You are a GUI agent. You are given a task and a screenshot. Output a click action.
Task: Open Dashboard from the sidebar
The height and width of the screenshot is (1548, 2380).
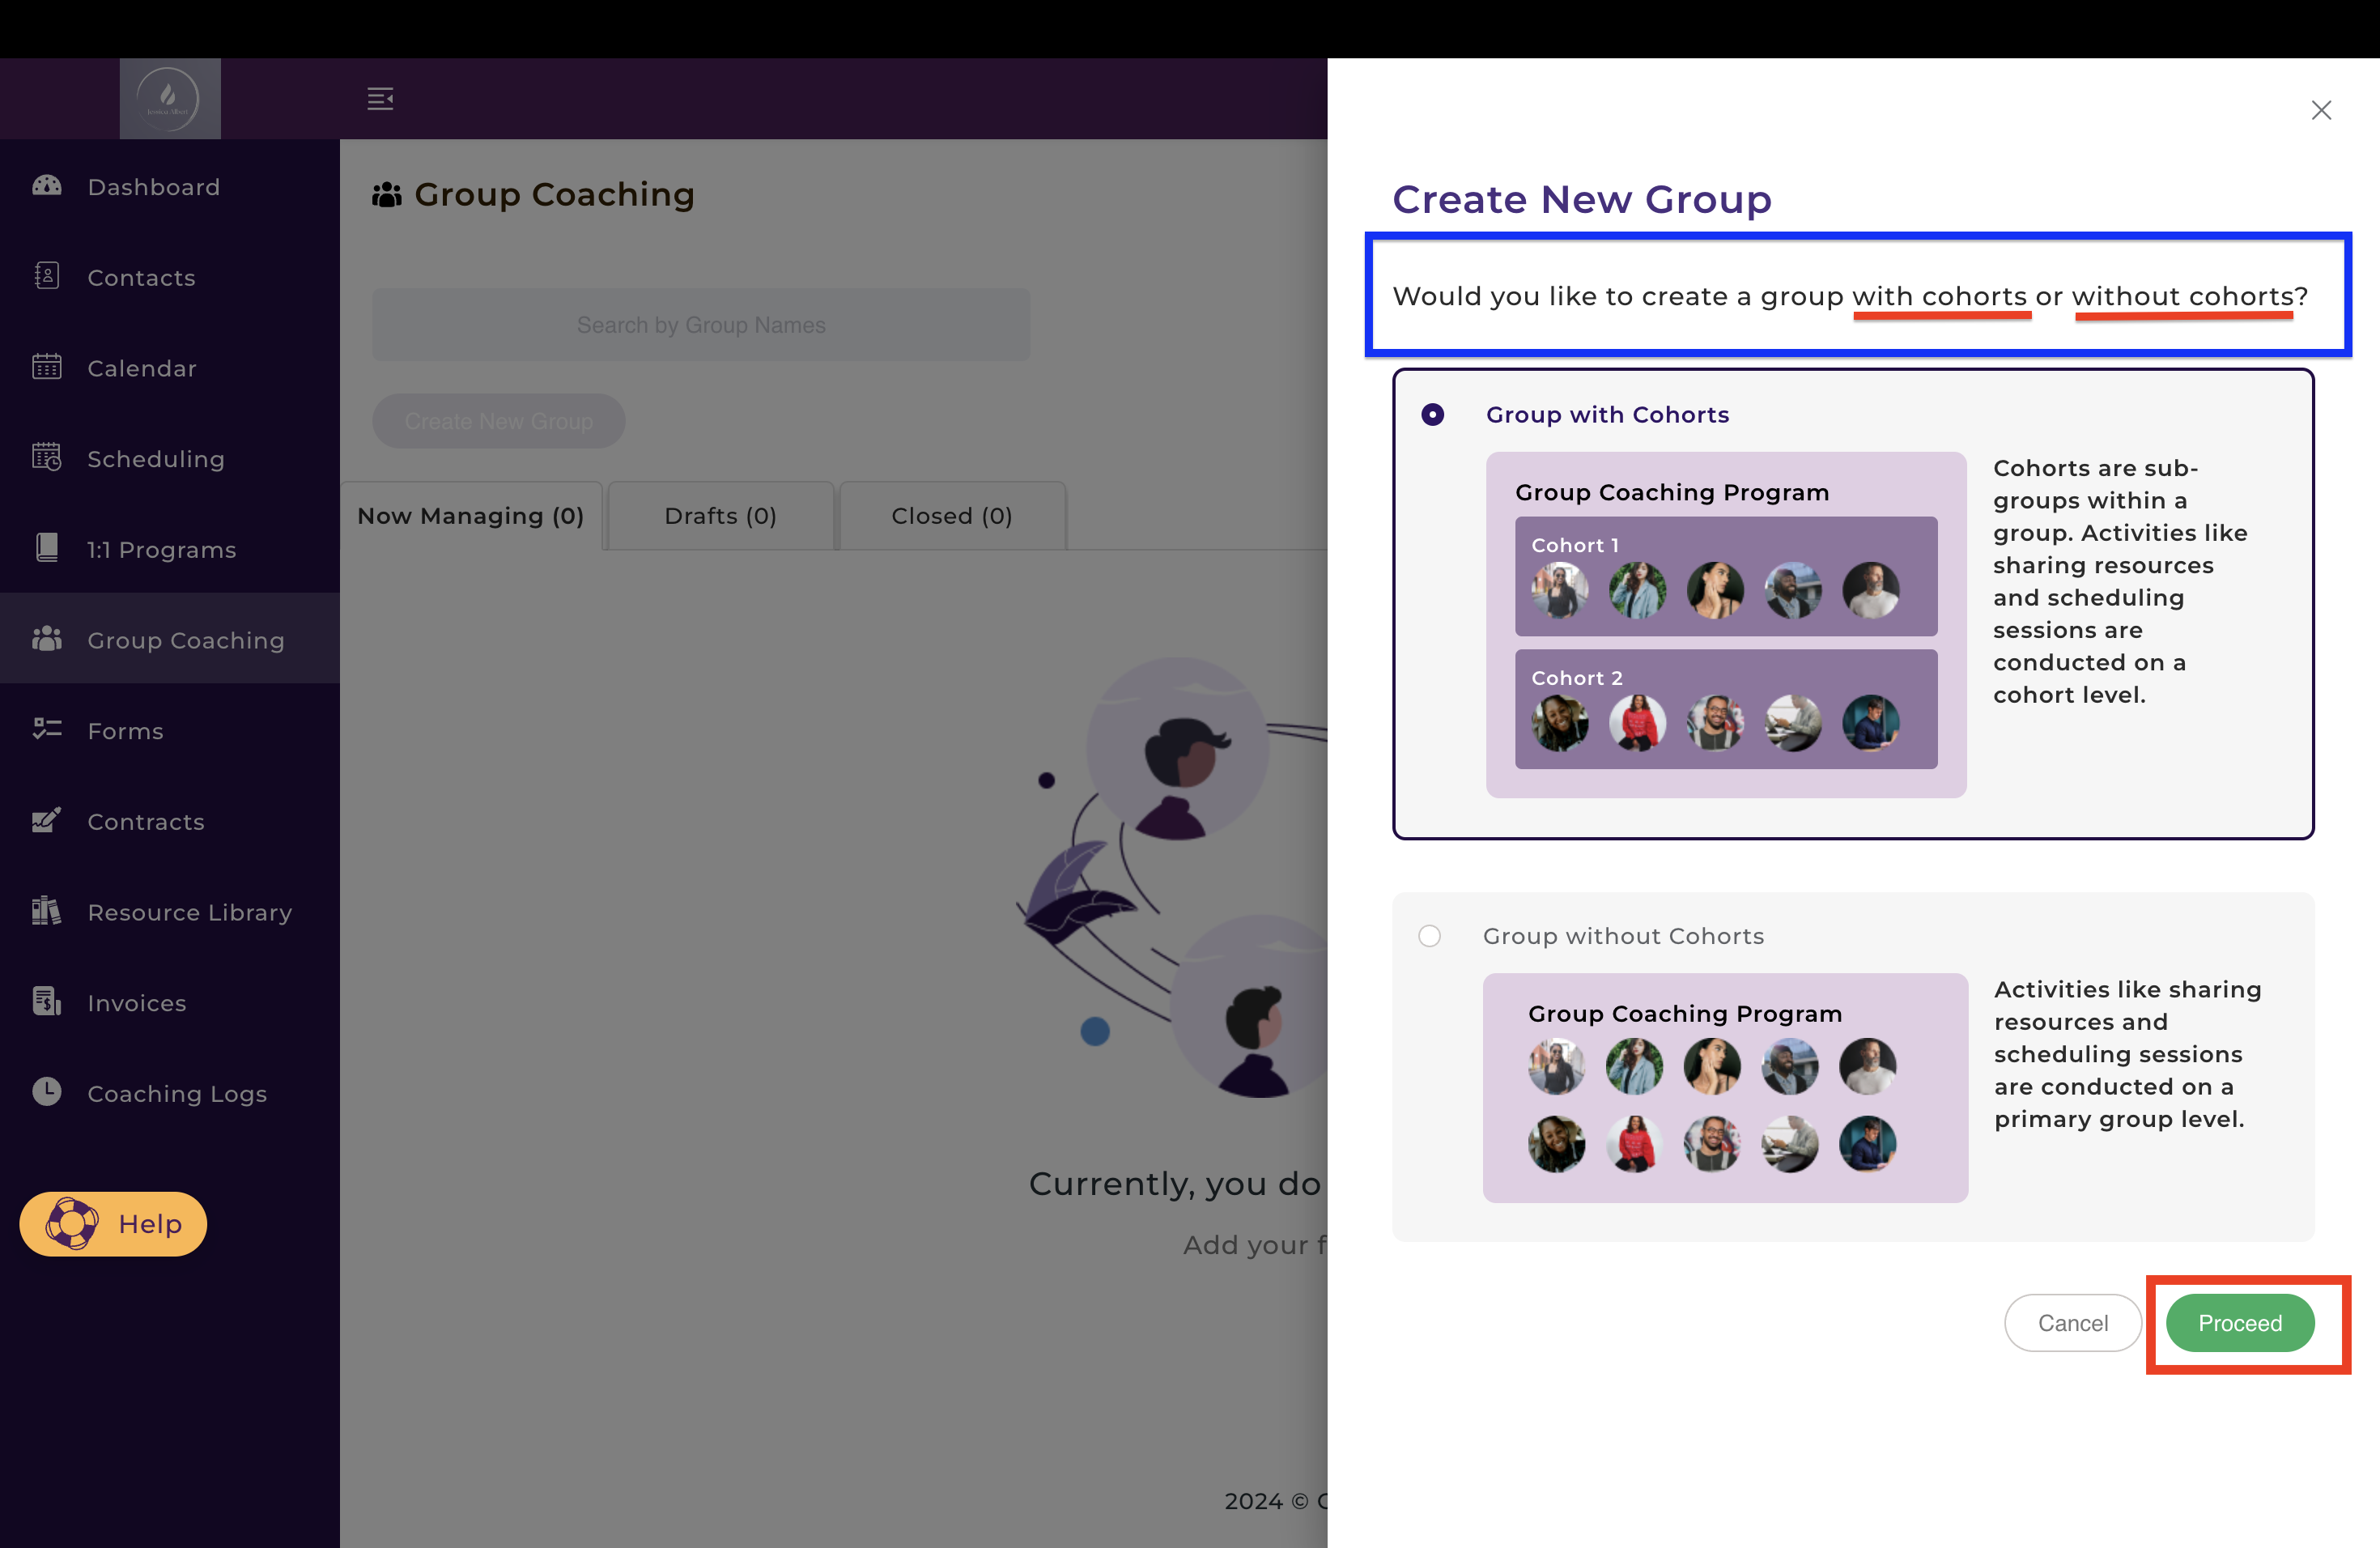[170, 187]
